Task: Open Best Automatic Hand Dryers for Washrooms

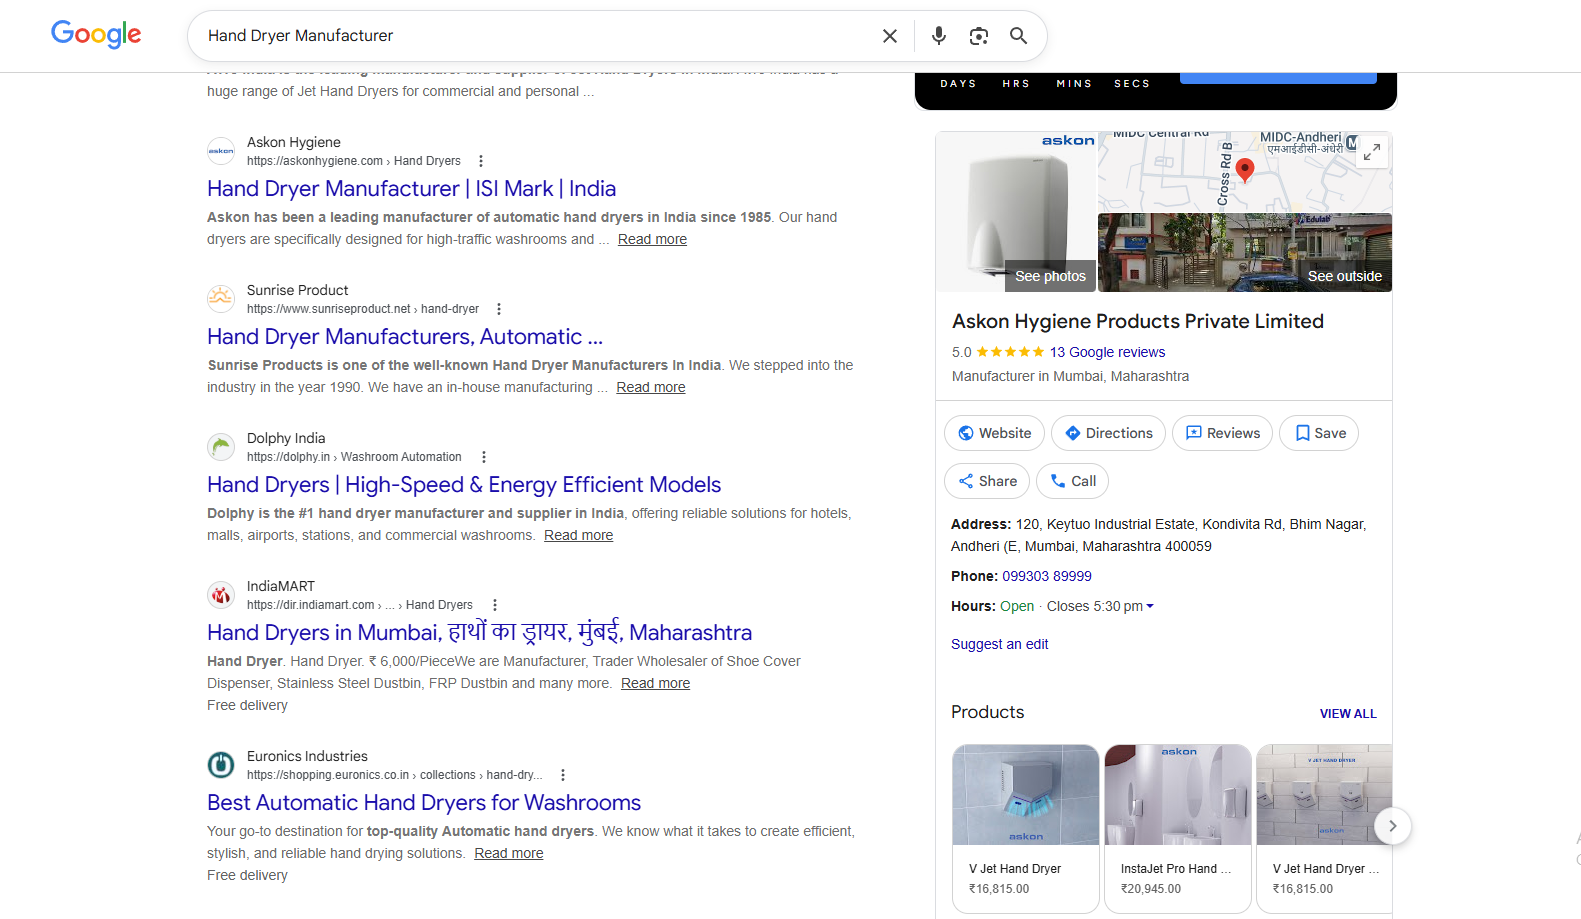Action: [424, 803]
